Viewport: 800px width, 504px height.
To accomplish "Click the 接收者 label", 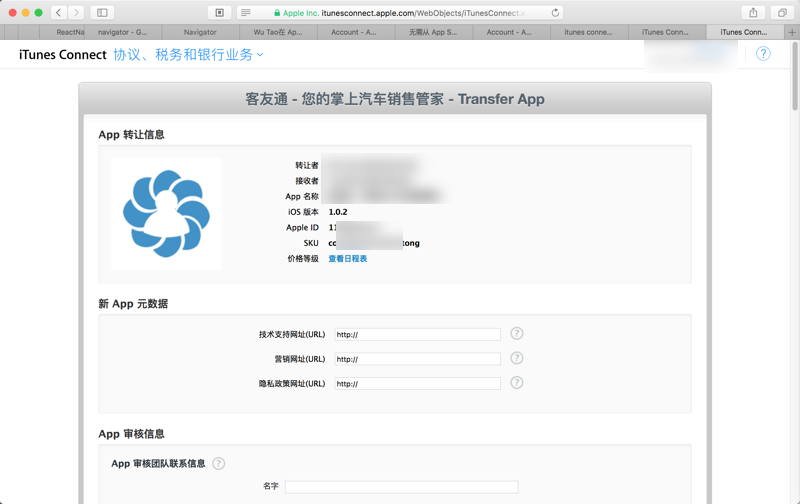I will (307, 181).
